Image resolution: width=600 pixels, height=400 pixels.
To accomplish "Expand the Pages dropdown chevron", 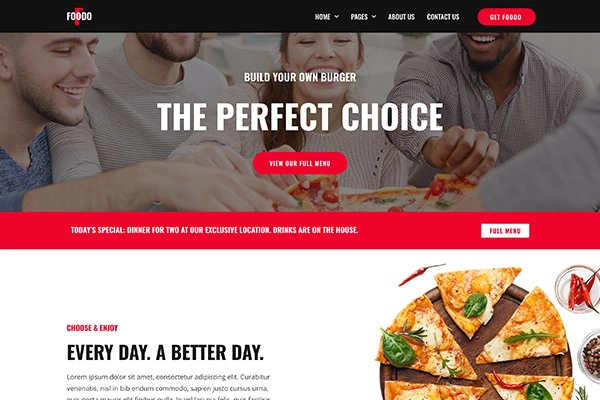I will (374, 17).
